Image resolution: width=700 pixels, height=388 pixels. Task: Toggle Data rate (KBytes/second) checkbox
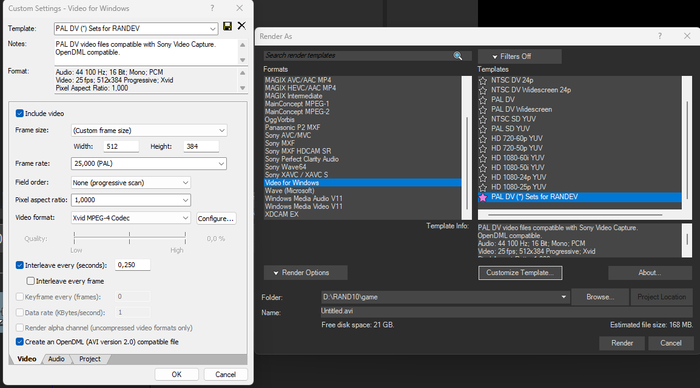coord(20,313)
